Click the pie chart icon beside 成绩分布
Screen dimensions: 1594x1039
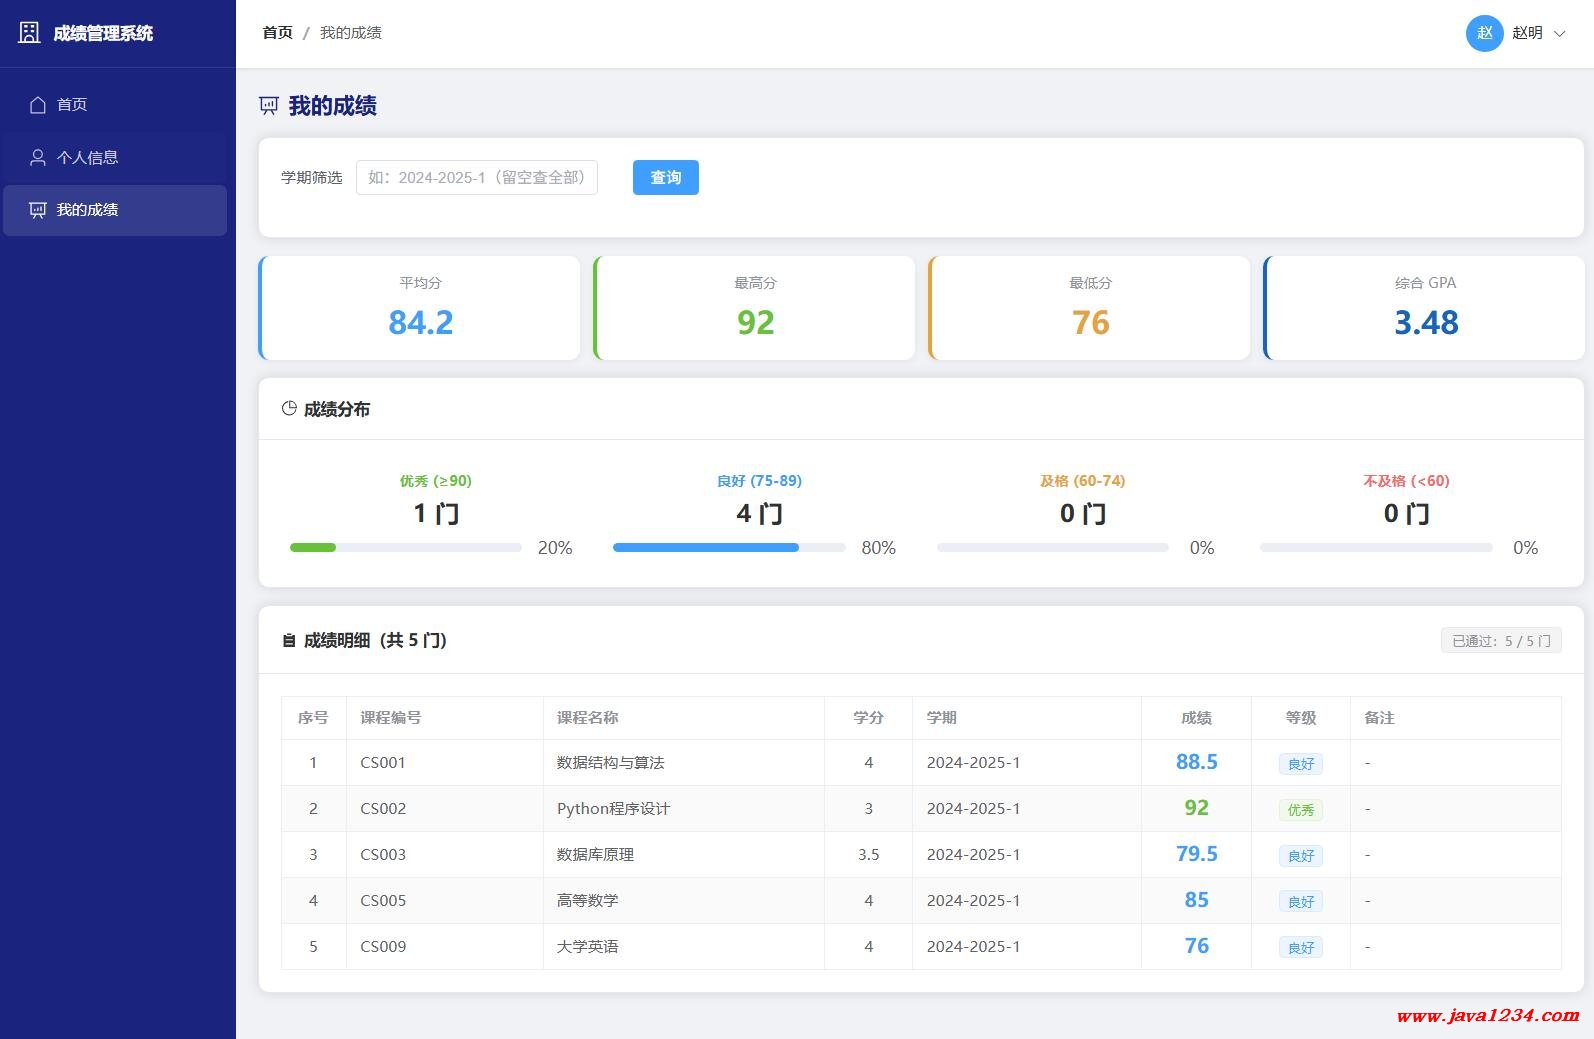point(289,409)
